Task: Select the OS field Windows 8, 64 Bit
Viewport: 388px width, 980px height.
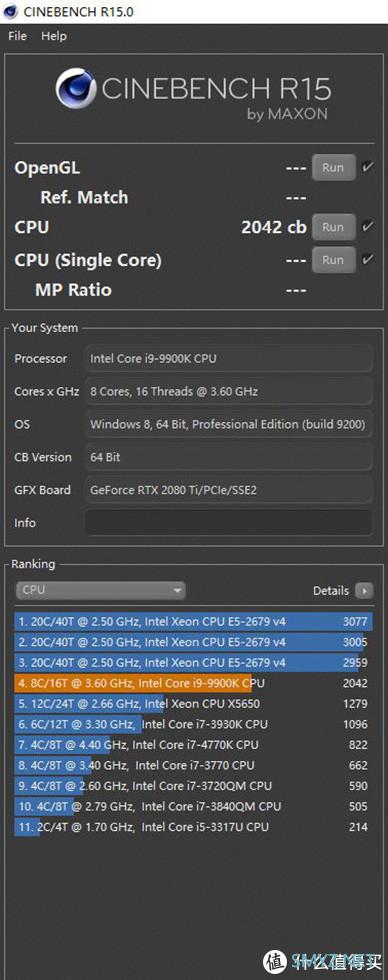Action: click(x=229, y=424)
